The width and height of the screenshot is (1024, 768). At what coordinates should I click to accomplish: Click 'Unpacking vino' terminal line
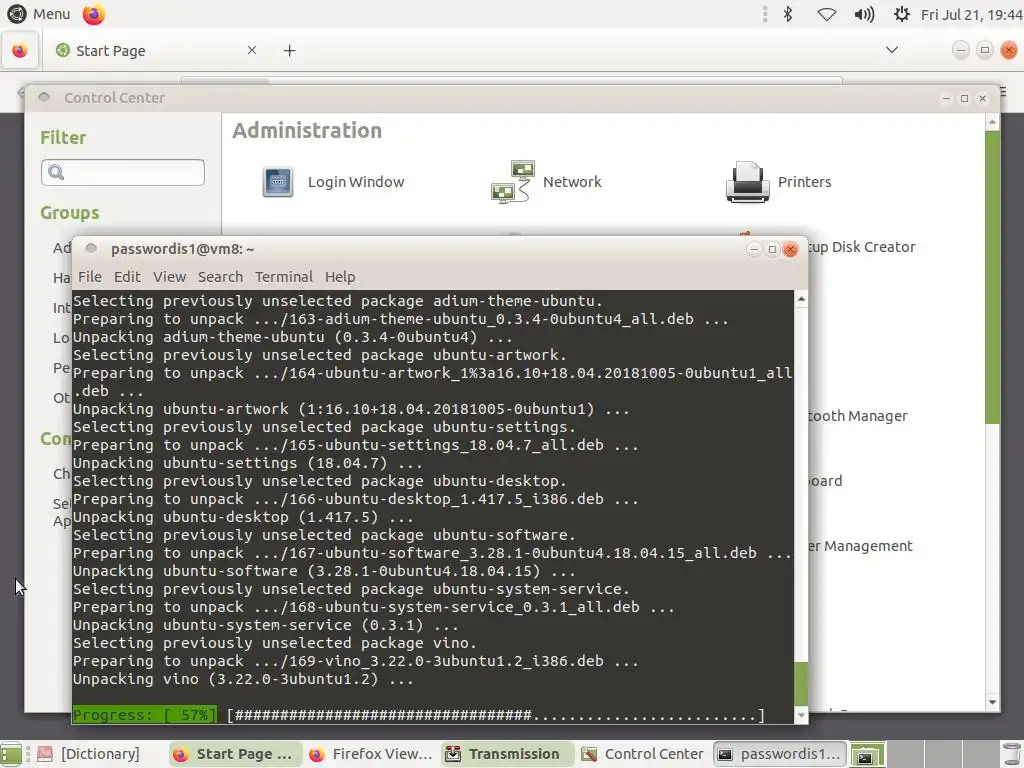243,679
